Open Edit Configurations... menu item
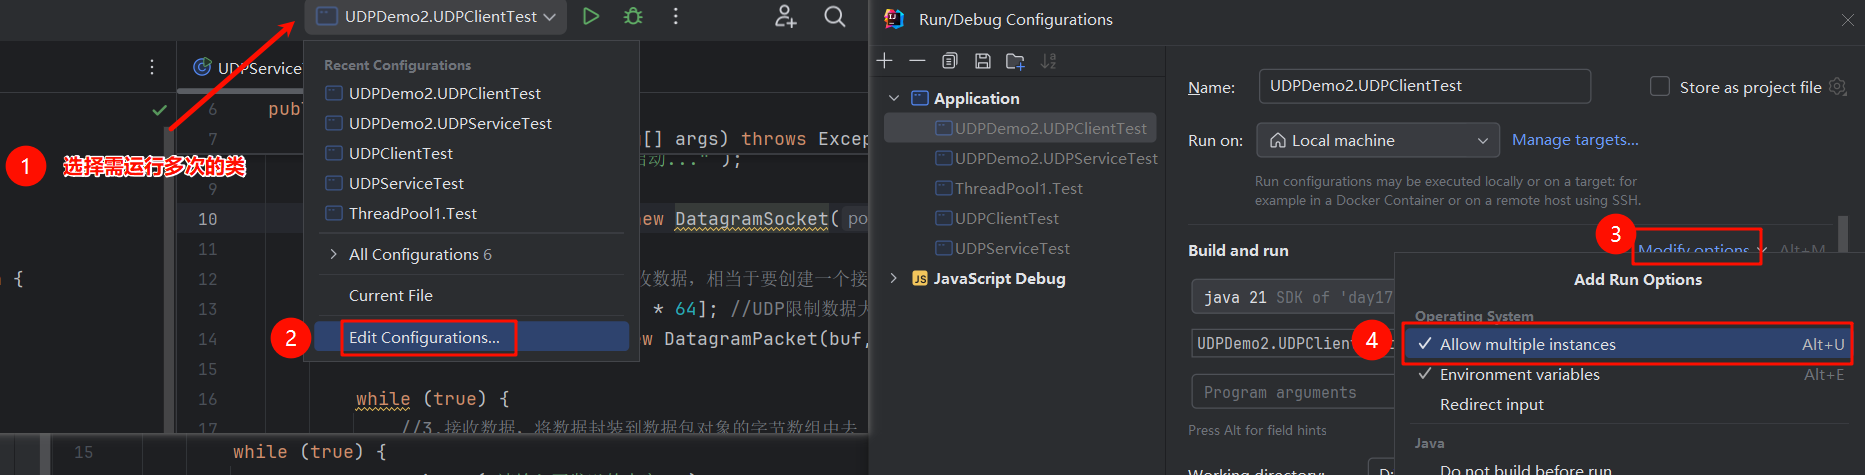The width and height of the screenshot is (1865, 475). (472, 337)
